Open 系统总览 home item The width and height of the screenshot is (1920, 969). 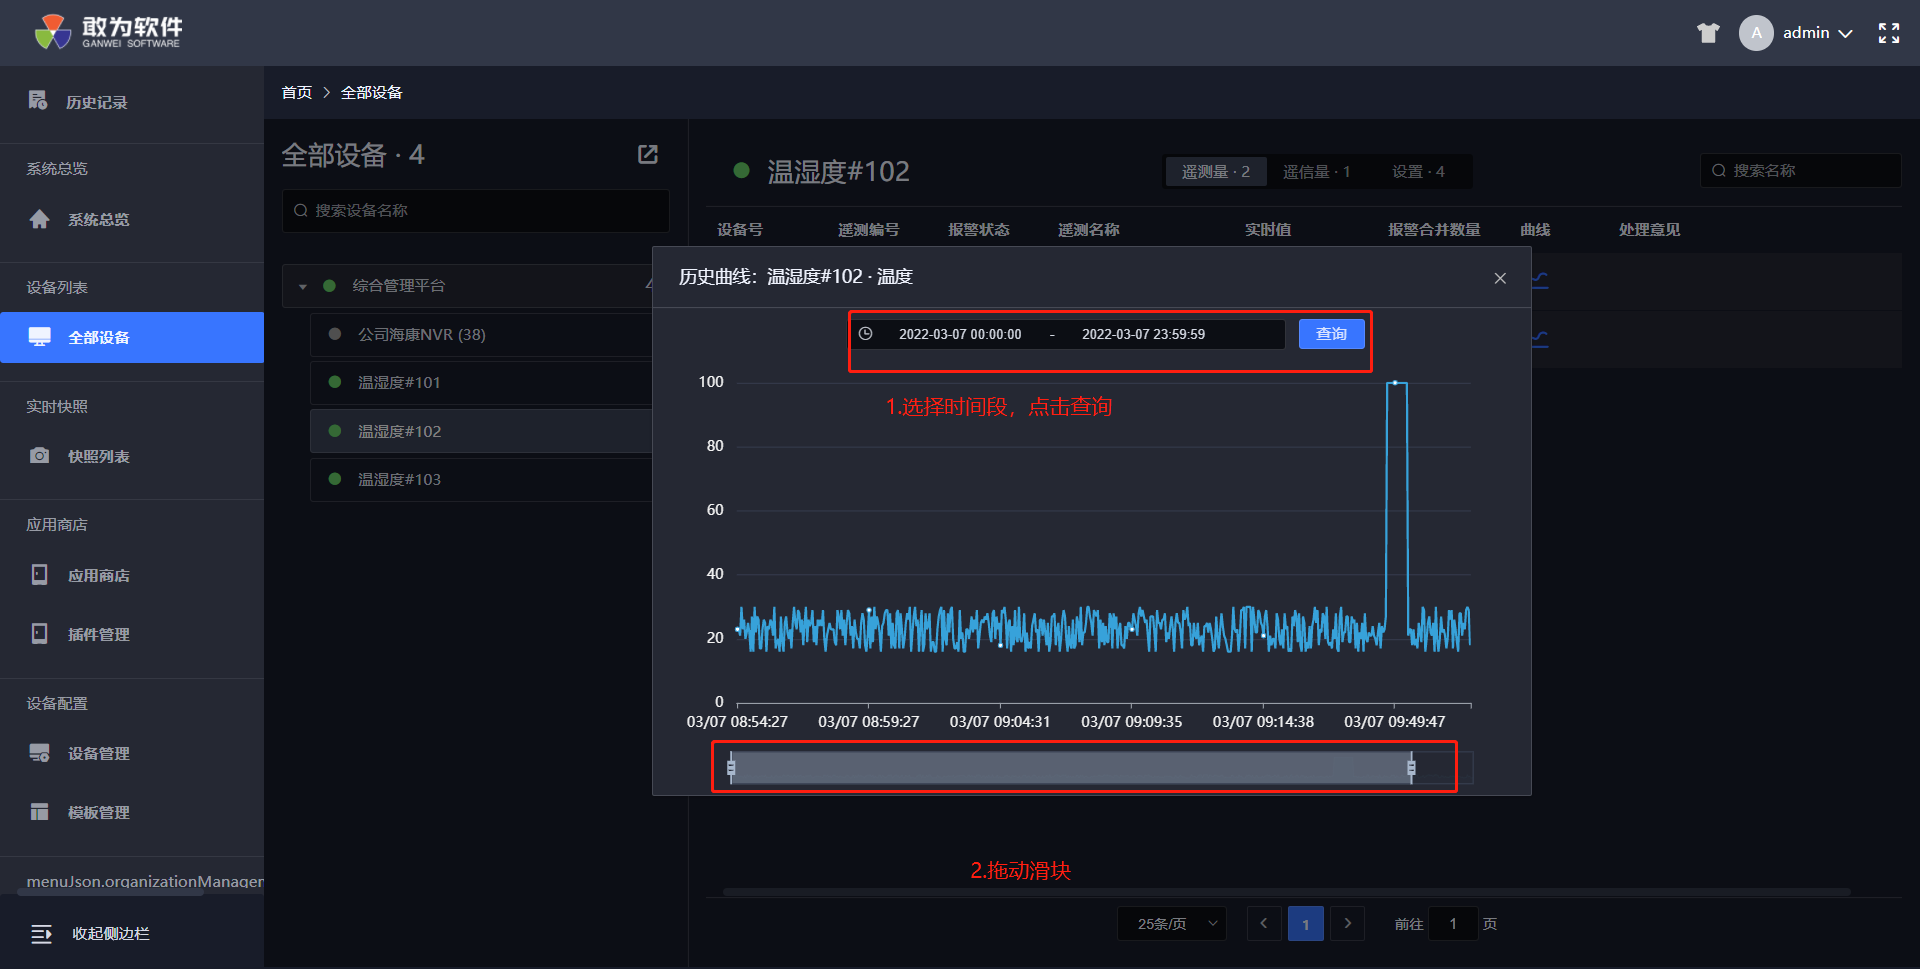[98, 220]
